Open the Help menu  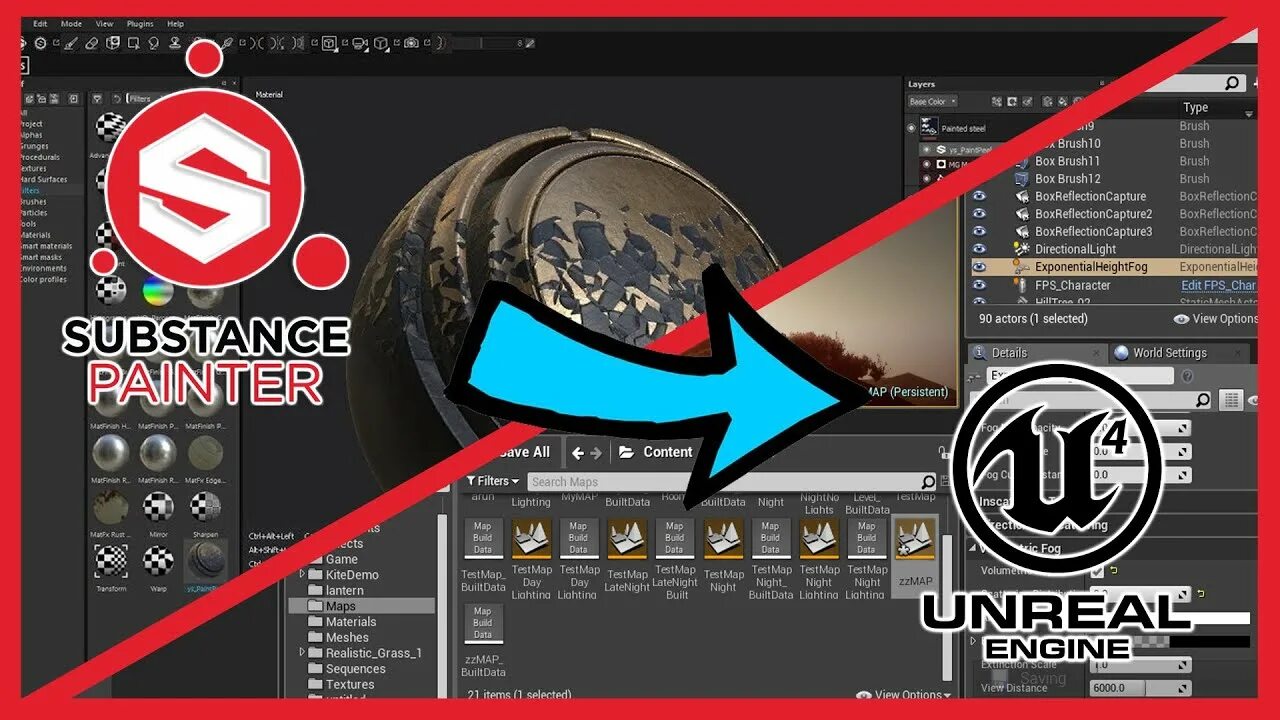(175, 23)
